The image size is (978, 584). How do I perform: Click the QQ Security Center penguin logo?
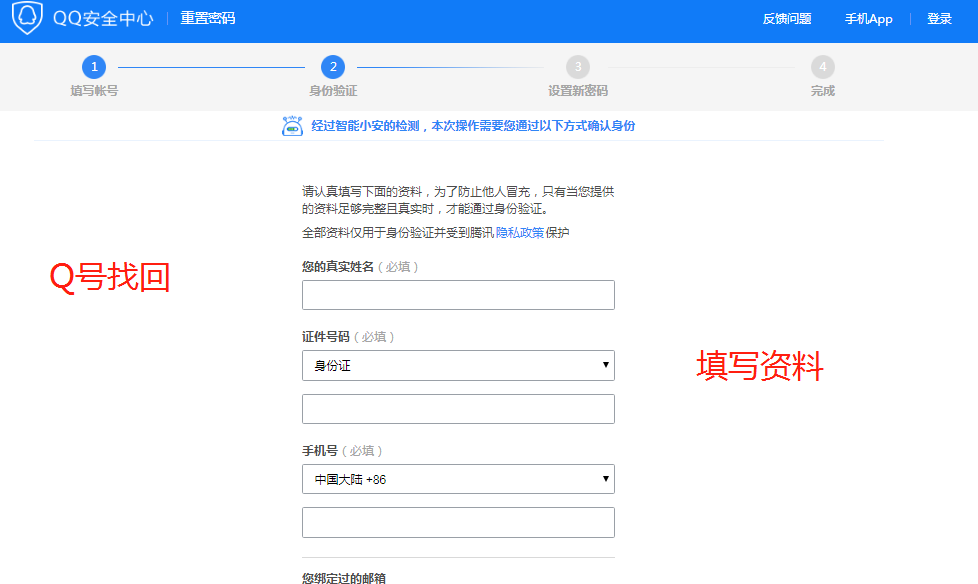[27, 18]
